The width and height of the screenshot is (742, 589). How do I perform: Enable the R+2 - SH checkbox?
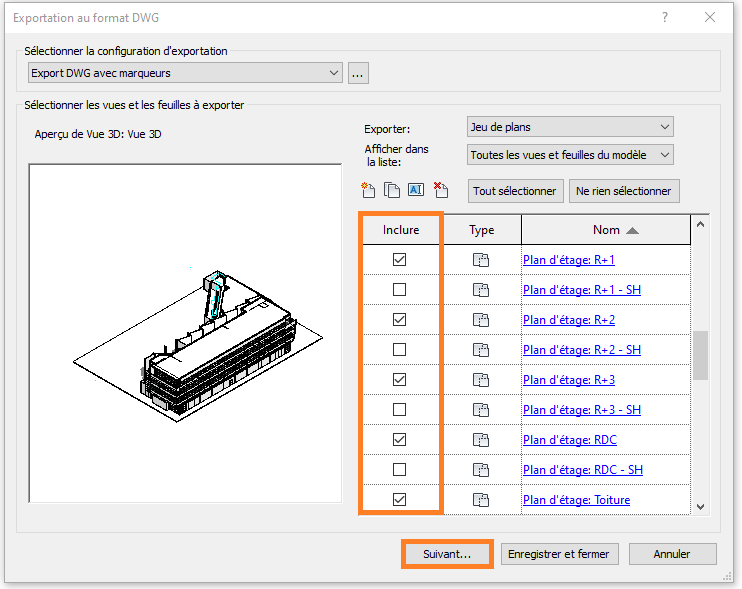400,350
